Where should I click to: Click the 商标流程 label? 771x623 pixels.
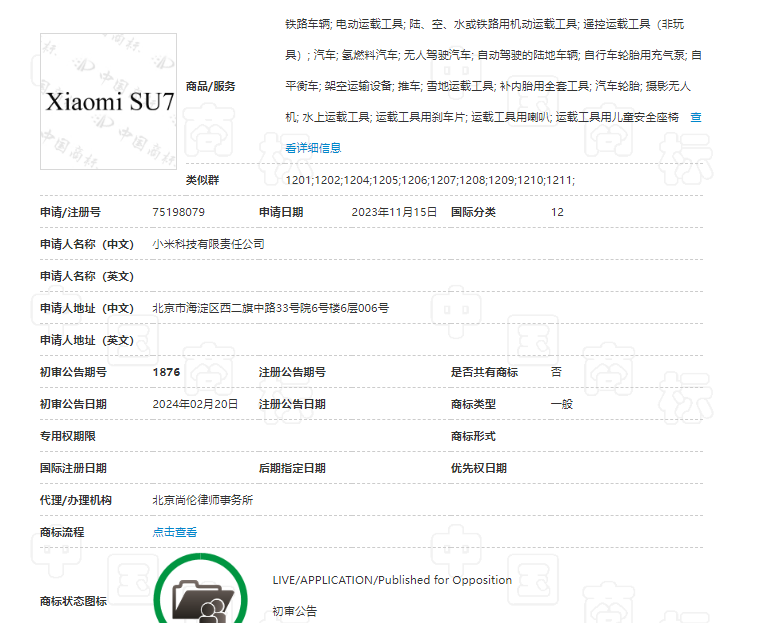[x=62, y=532]
